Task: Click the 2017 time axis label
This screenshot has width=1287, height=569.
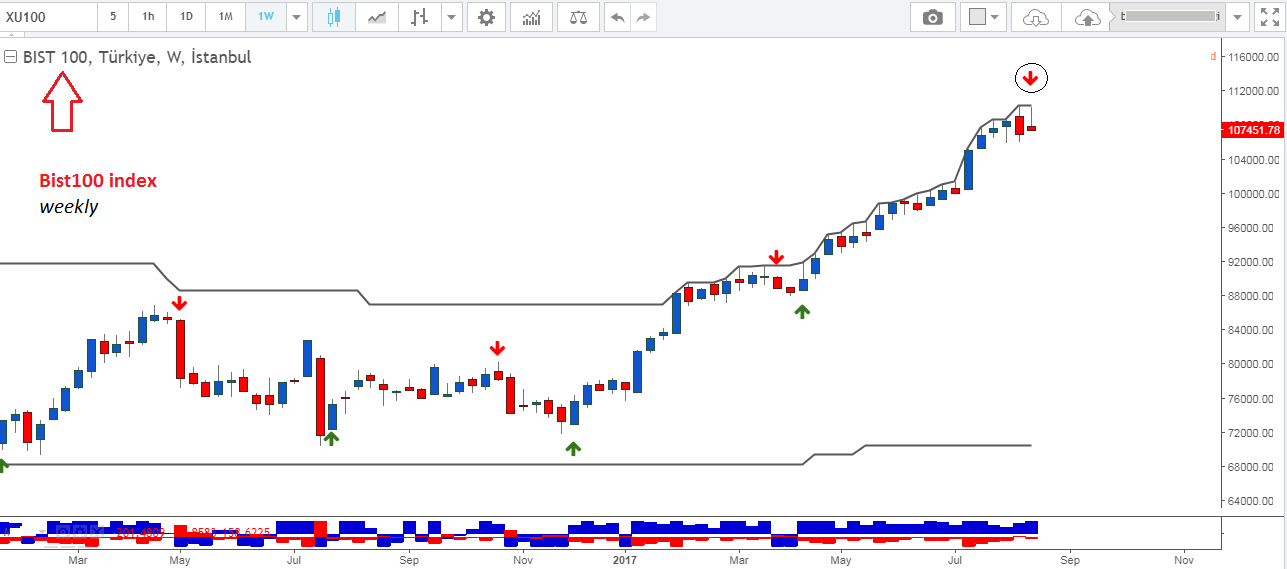Action: coord(625,560)
